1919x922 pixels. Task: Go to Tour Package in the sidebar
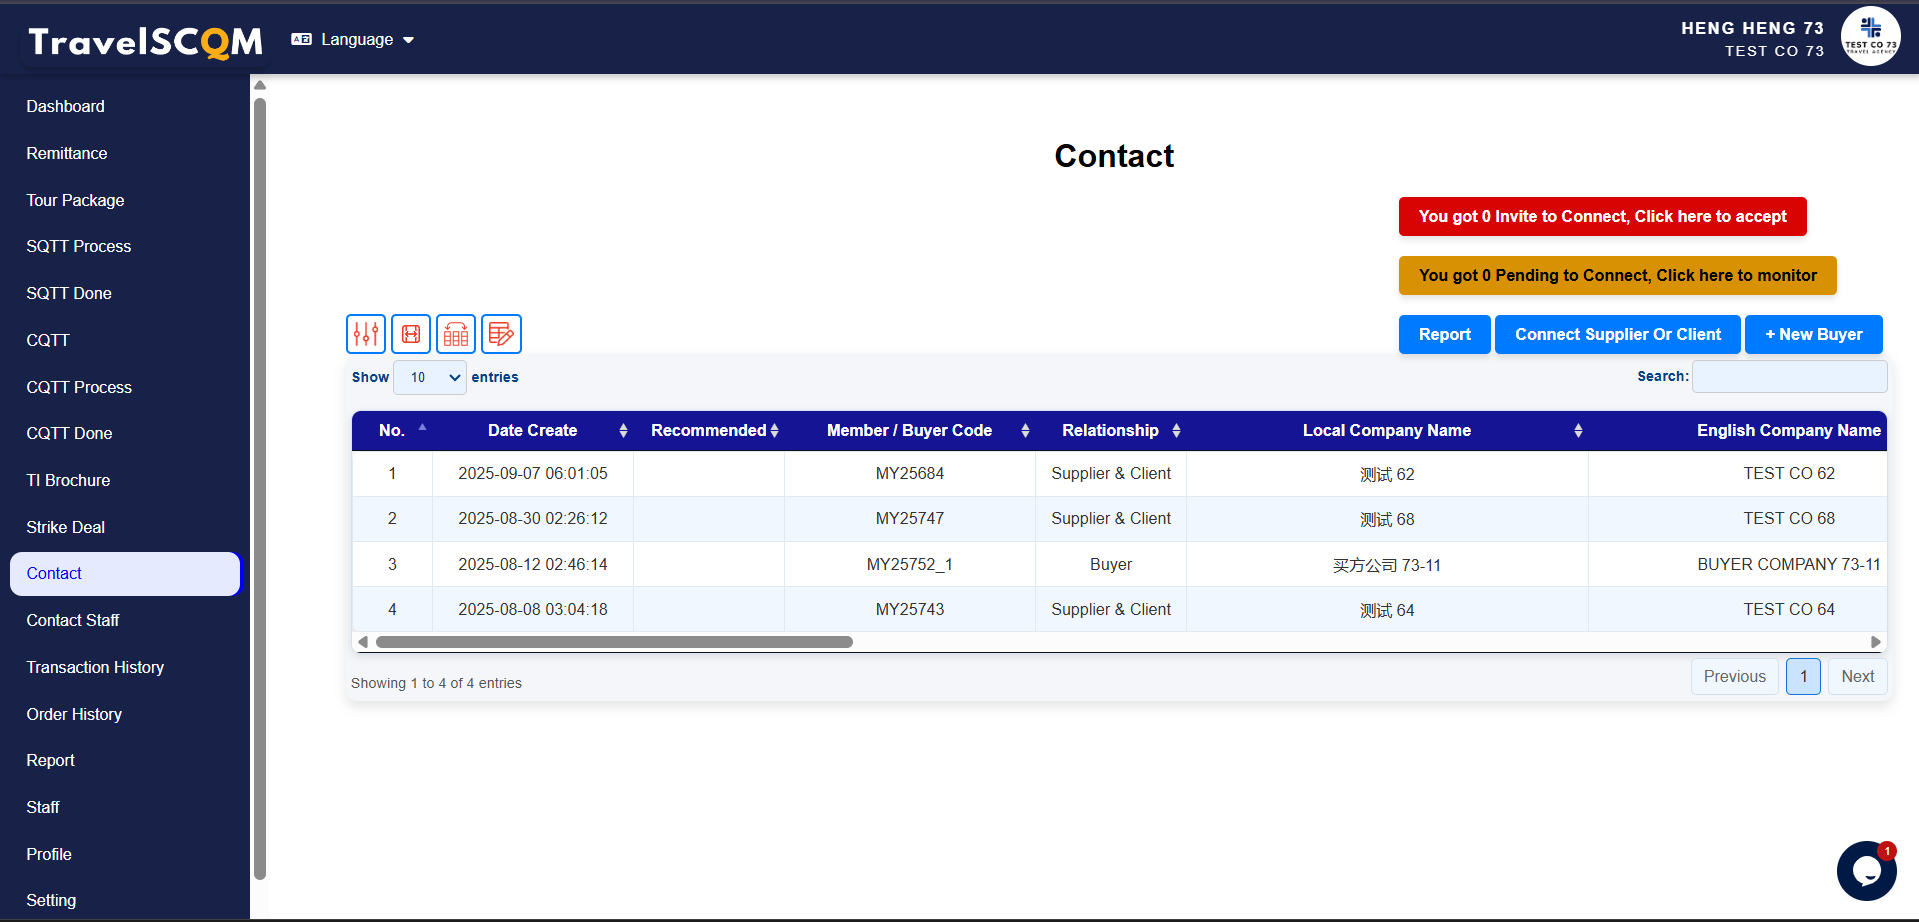[x=75, y=200]
